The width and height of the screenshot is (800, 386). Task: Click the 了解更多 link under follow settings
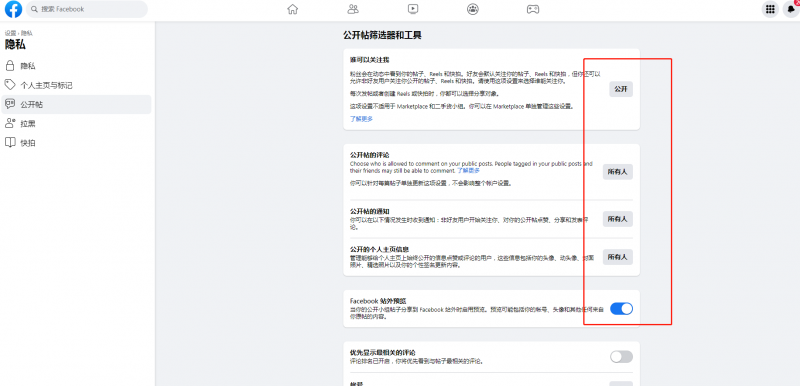pos(361,119)
